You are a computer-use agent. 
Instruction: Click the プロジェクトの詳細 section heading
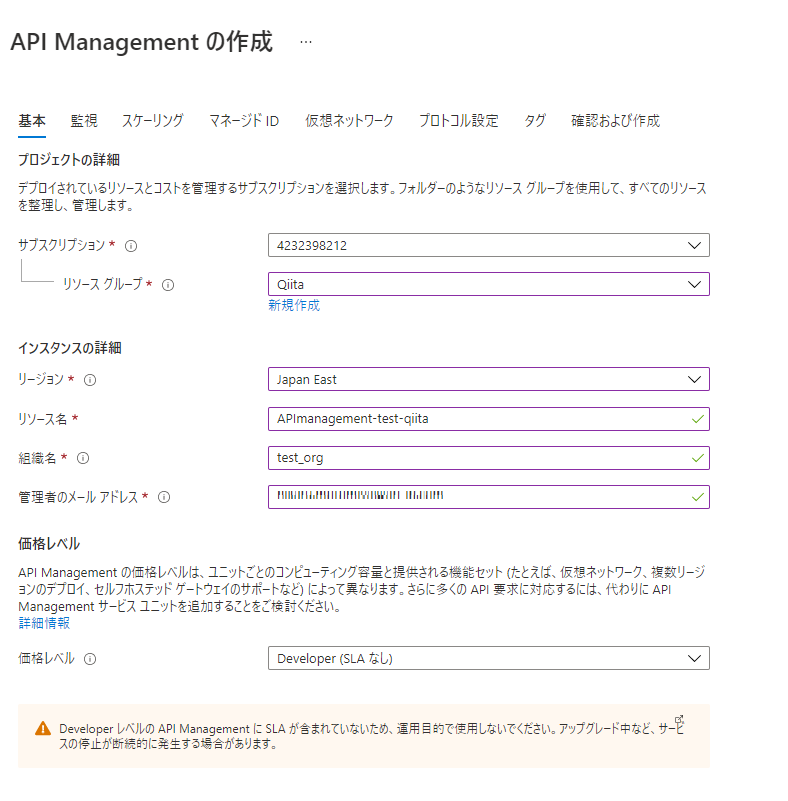[x=69, y=160]
